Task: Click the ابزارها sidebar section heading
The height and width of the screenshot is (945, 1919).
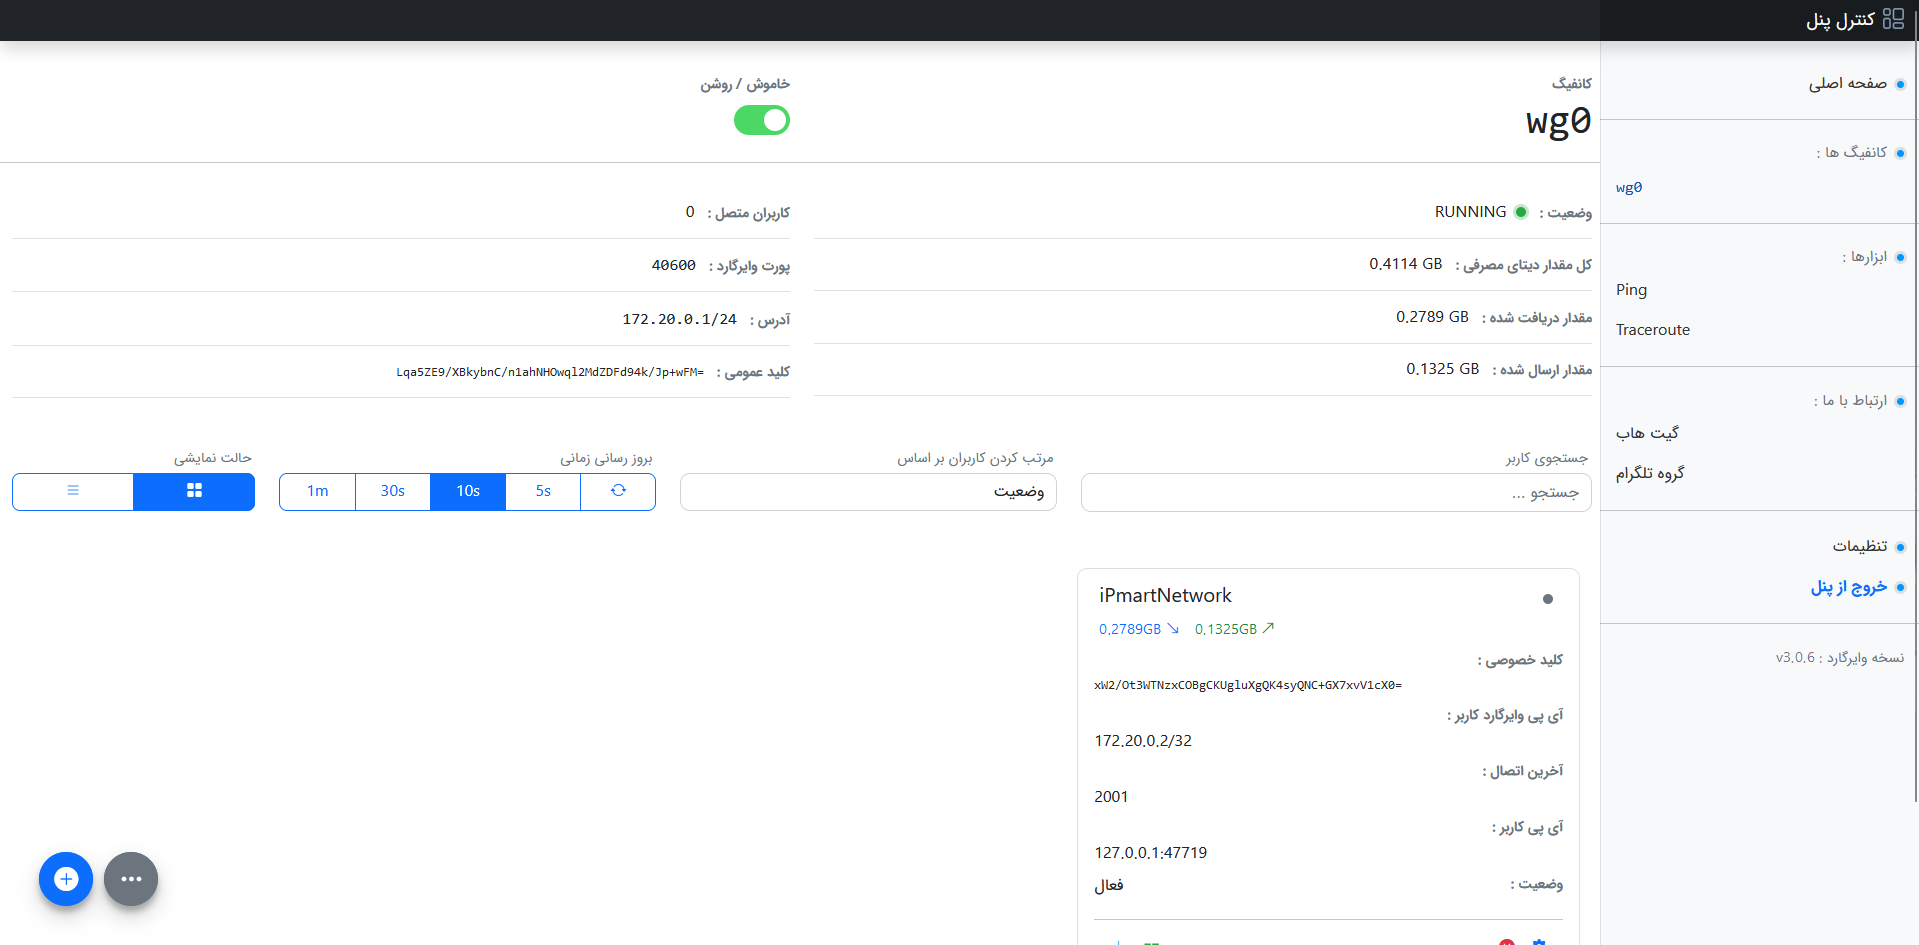Action: tap(1865, 256)
